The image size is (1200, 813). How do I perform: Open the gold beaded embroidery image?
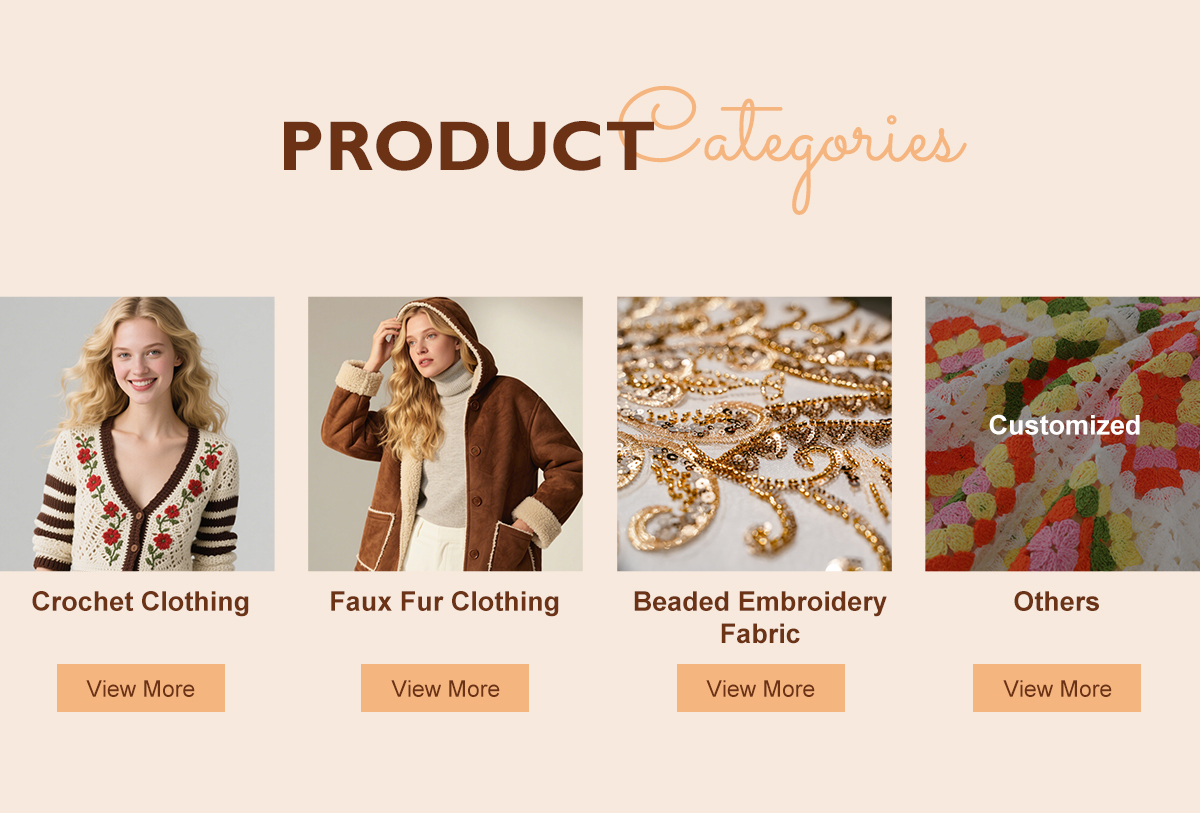[754, 434]
